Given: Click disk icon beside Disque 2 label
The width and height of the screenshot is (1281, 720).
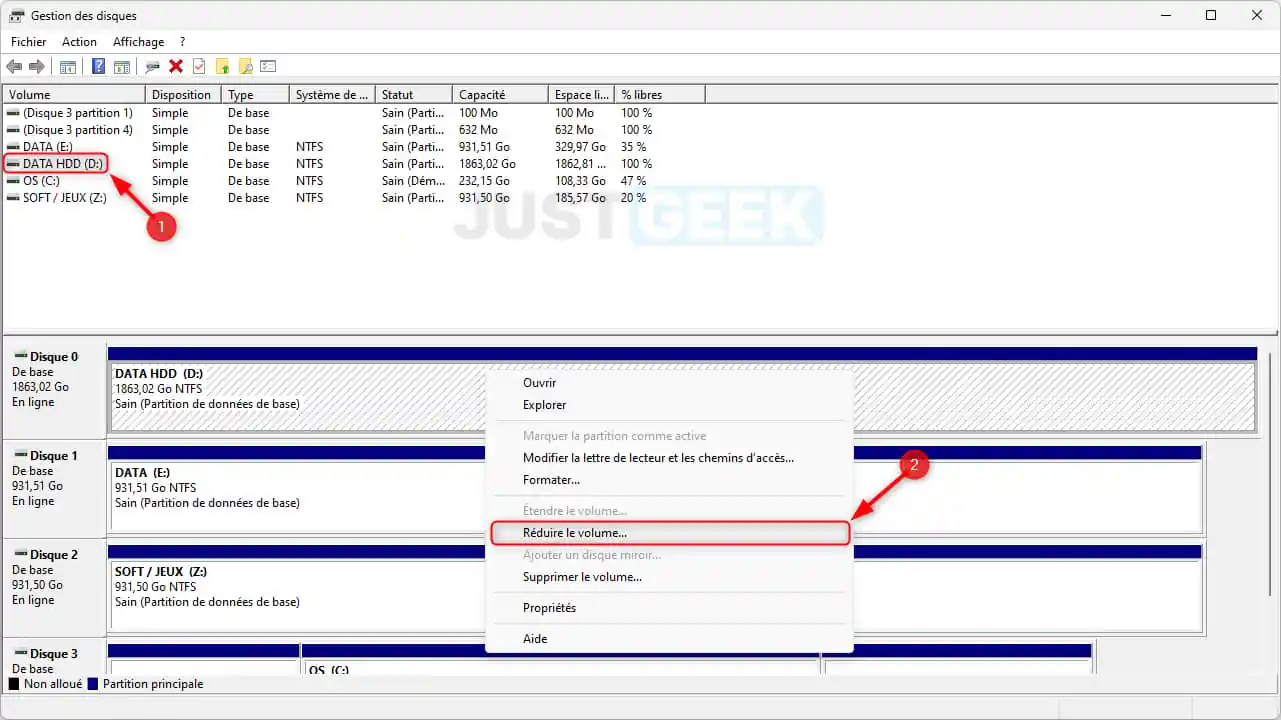Looking at the screenshot, I should click(x=19, y=554).
